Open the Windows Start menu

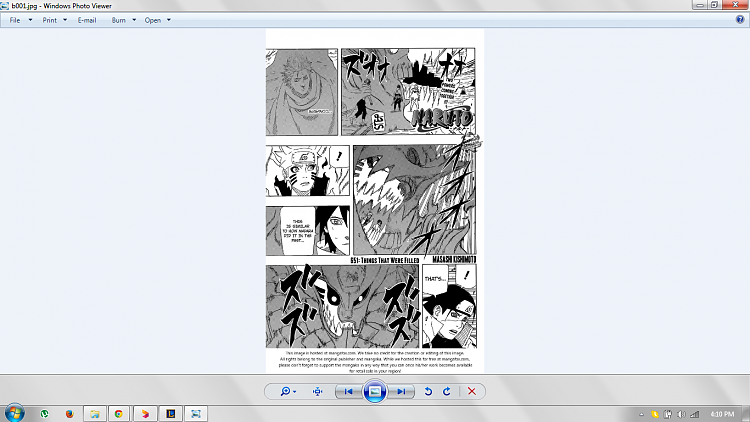pos(15,413)
